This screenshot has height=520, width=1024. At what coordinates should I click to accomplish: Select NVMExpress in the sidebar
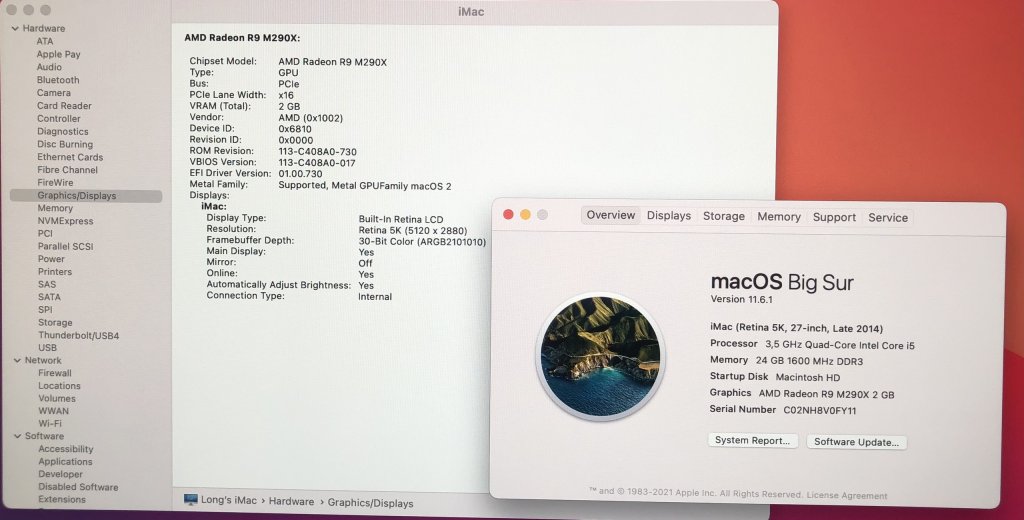(x=65, y=221)
